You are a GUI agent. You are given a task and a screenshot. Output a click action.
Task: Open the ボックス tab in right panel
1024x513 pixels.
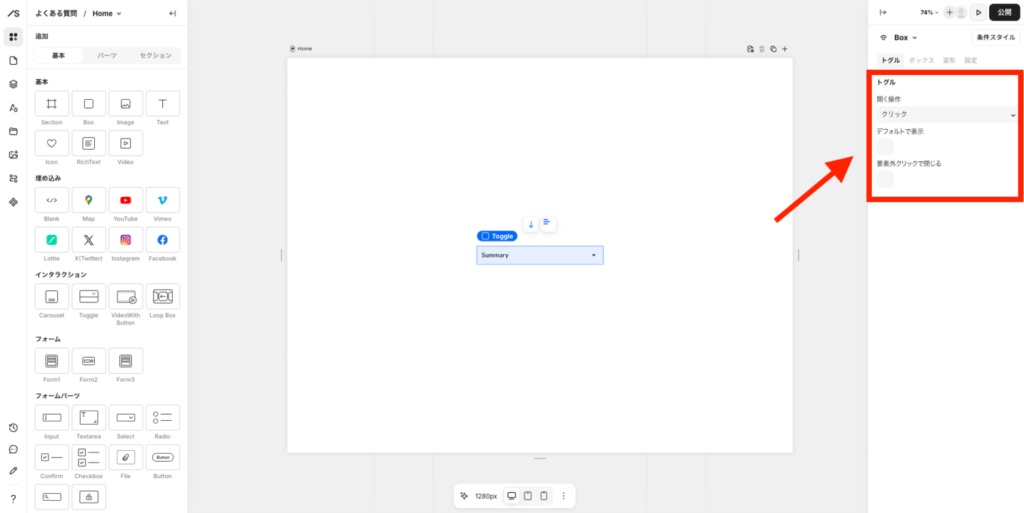coord(921,61)
